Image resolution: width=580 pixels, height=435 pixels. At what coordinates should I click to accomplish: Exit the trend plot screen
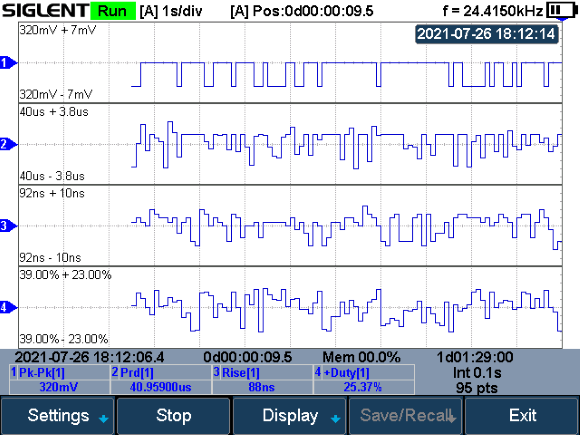coord(522,416)
